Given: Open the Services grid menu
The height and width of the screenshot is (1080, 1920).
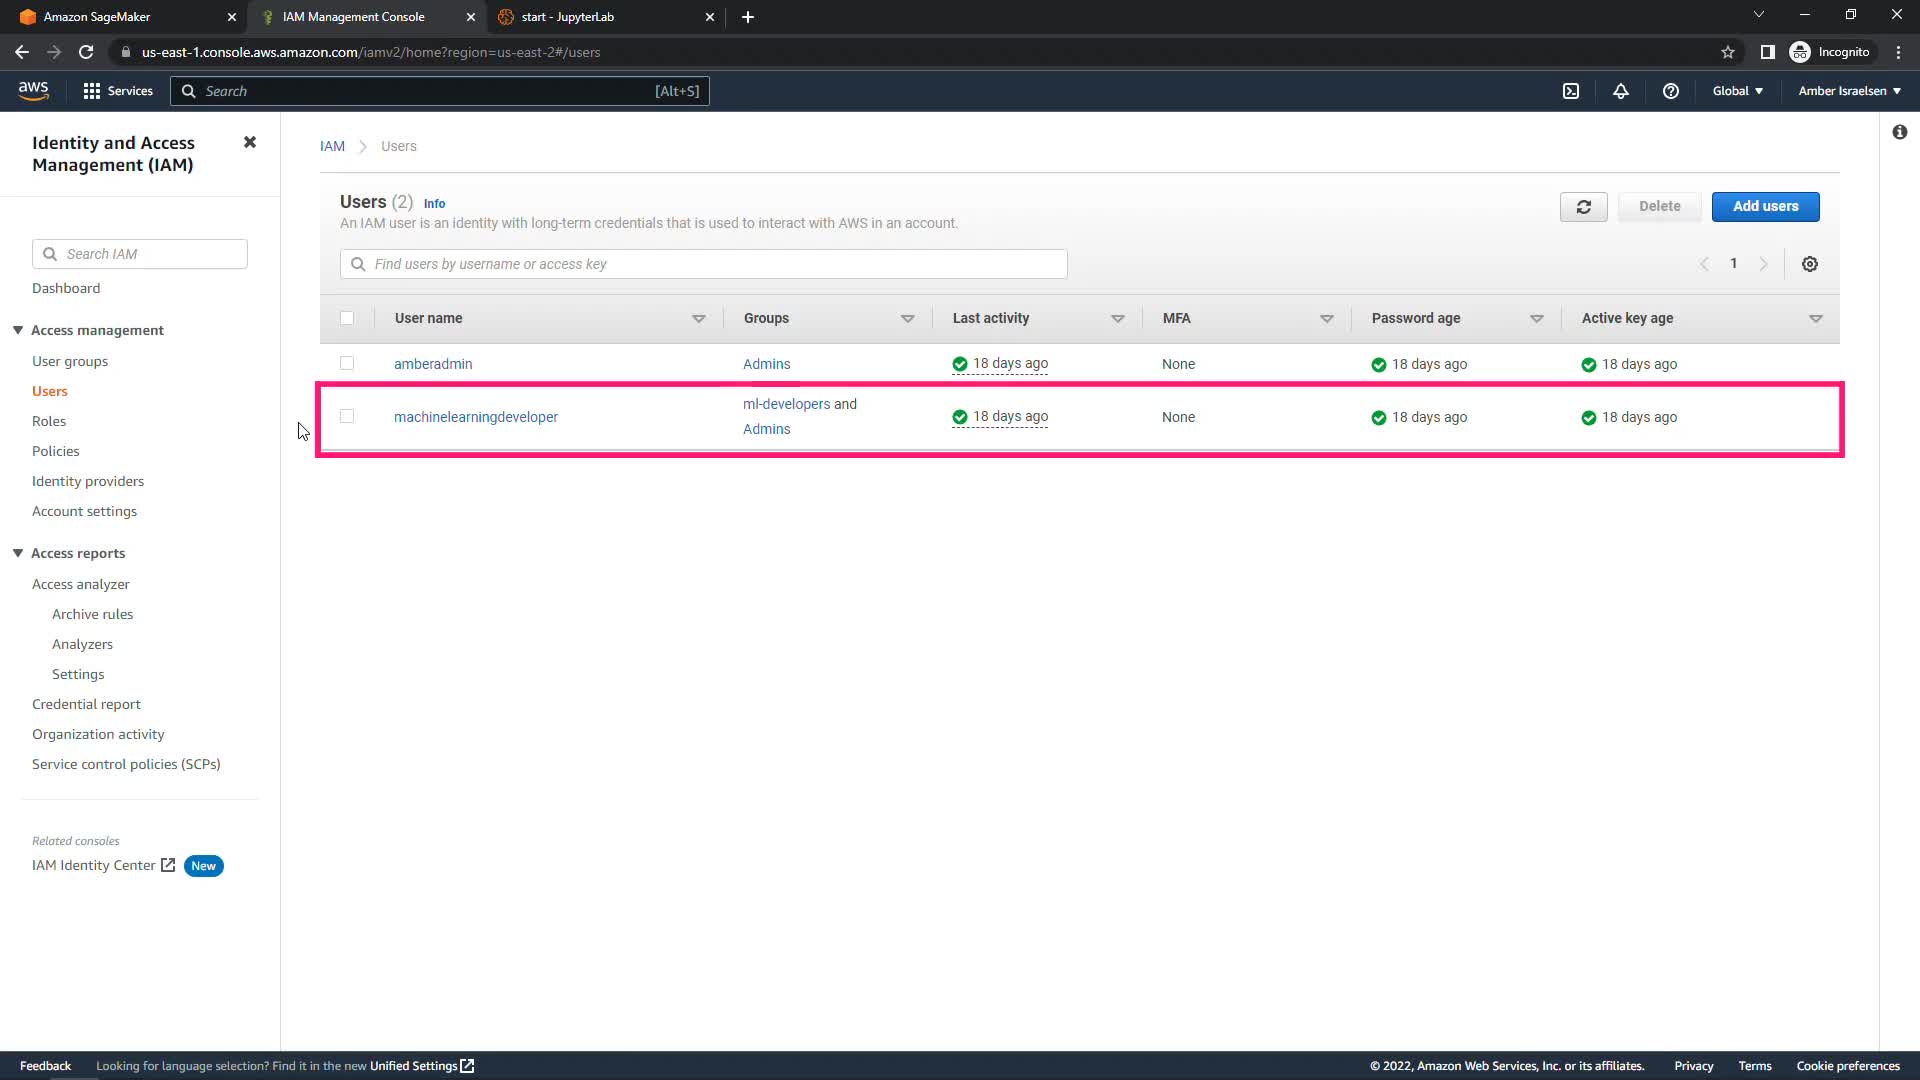Looking at the screenshot, I should click(x=118, y=91).
